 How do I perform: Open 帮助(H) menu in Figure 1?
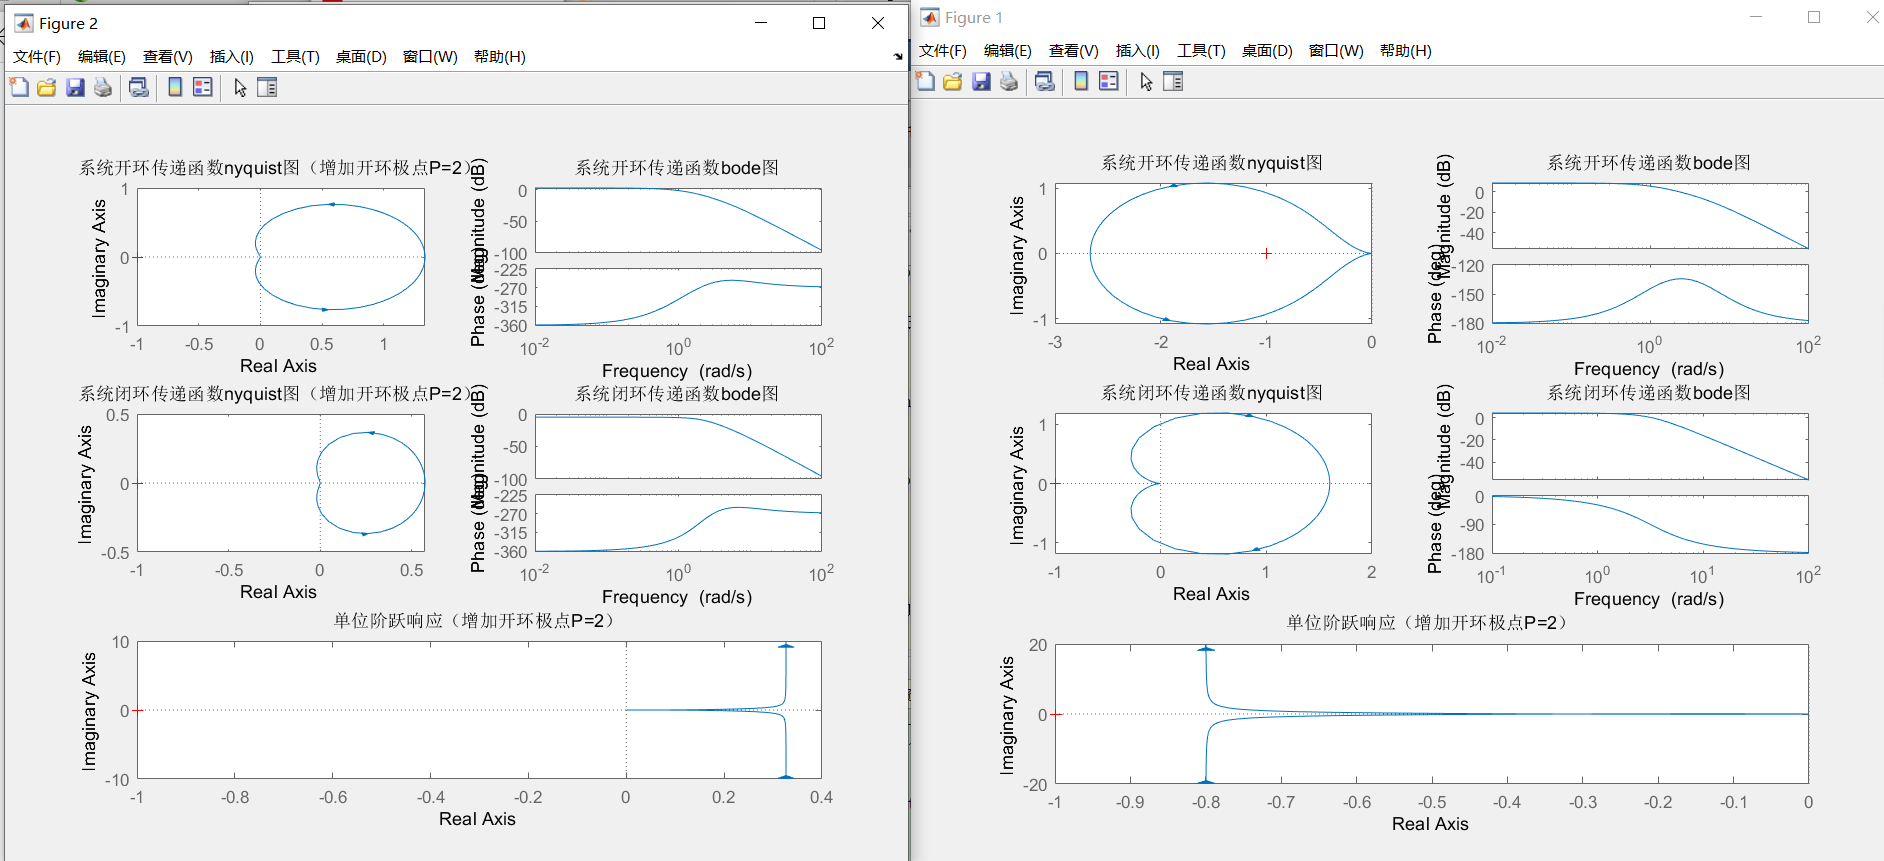[1406, 51]
